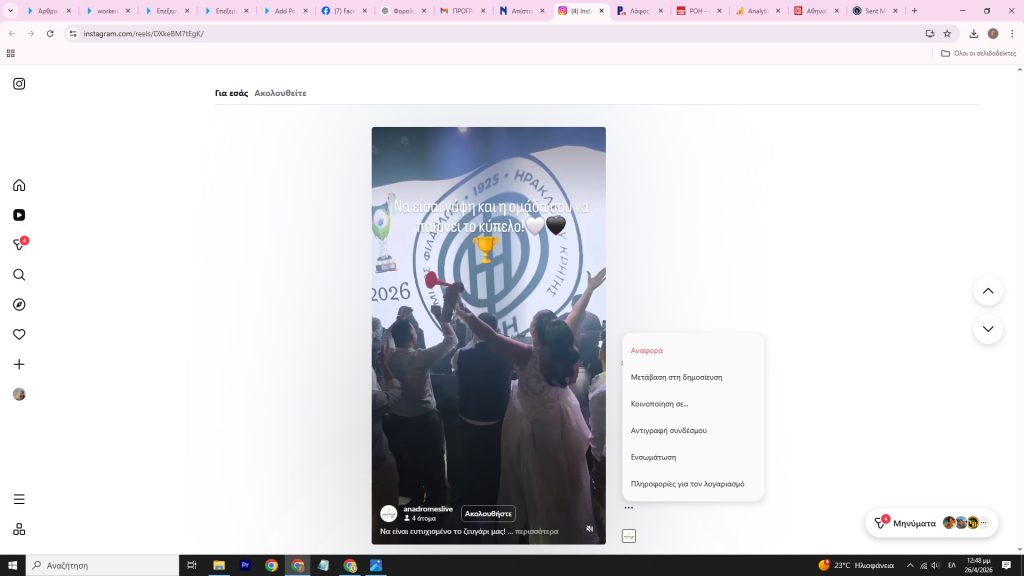
Task: Bookmark page with star icon
Action: [947, 33]
